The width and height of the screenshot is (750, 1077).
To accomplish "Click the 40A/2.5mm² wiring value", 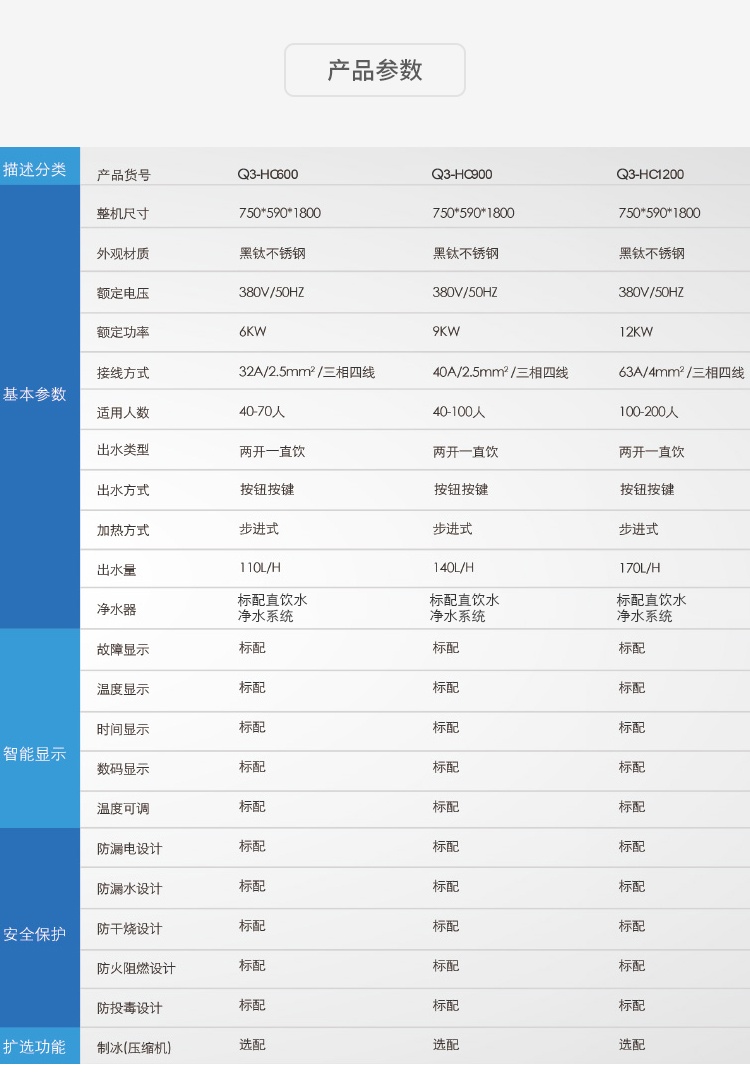I will (x=500, y=372).
